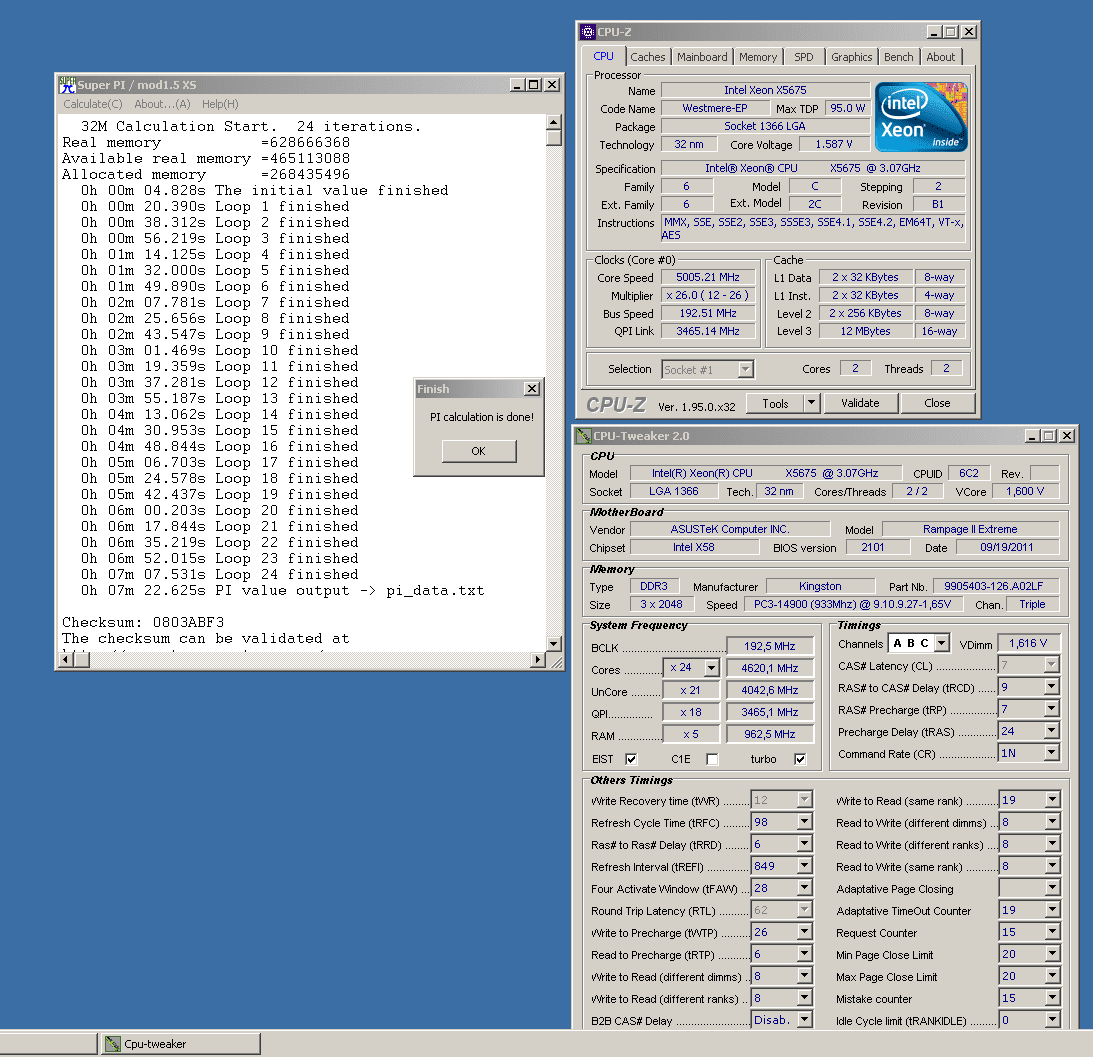1093x1057 pixels.
Task: Click the Super PI horizontal scrollbar left arrow
Action: (66, 659)
